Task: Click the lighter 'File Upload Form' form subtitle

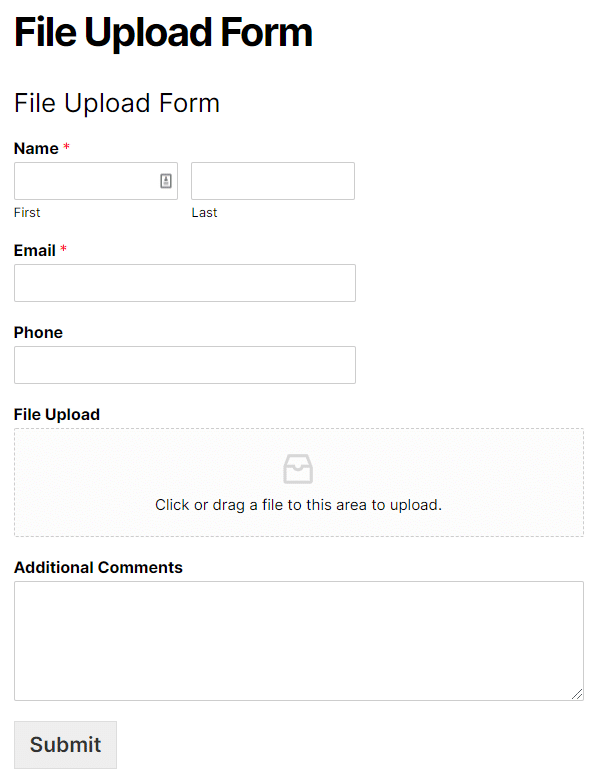Action: [116, 103]
